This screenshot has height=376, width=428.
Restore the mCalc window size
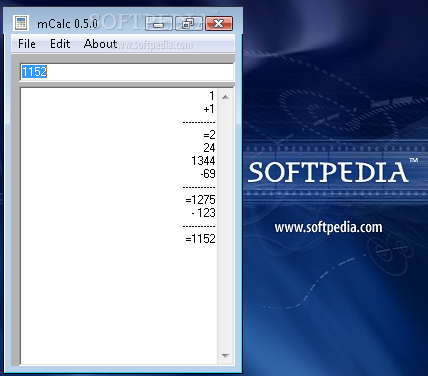pos(188,24)
